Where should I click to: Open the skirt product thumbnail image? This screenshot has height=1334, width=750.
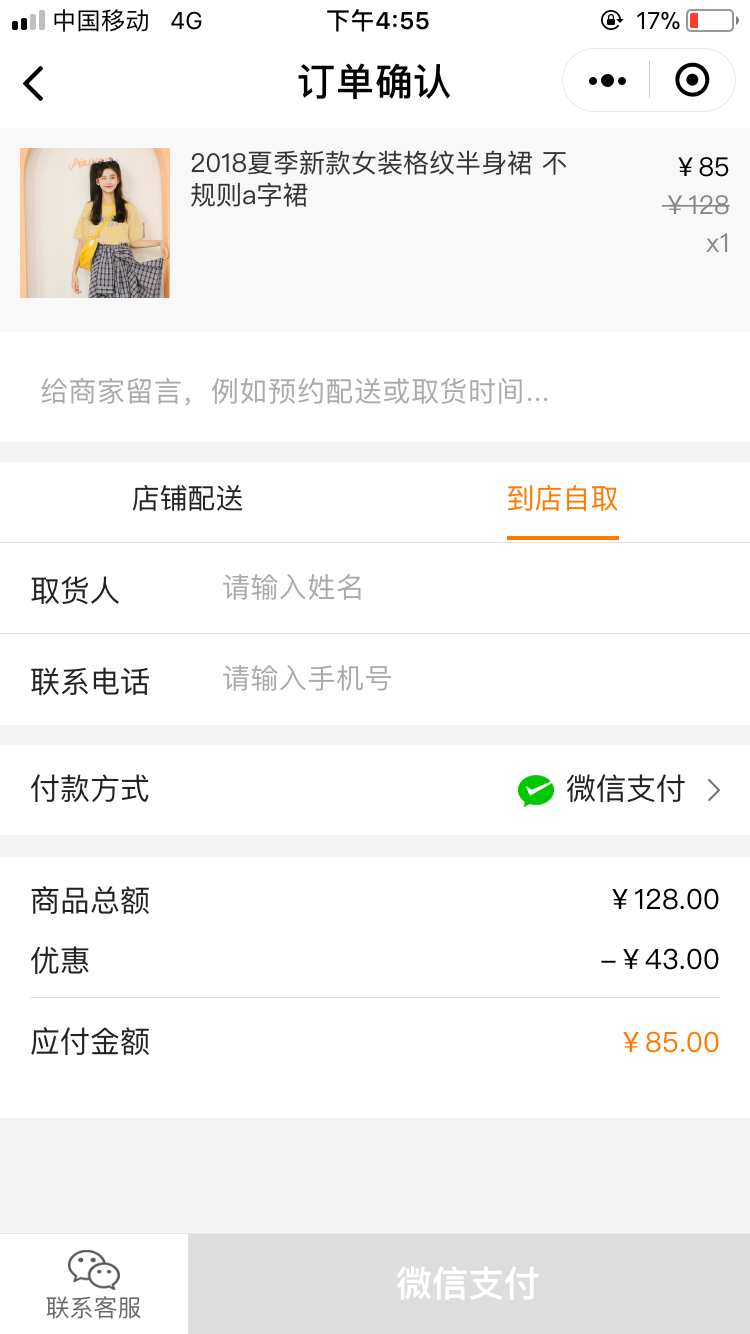click(x=95, y=223)
